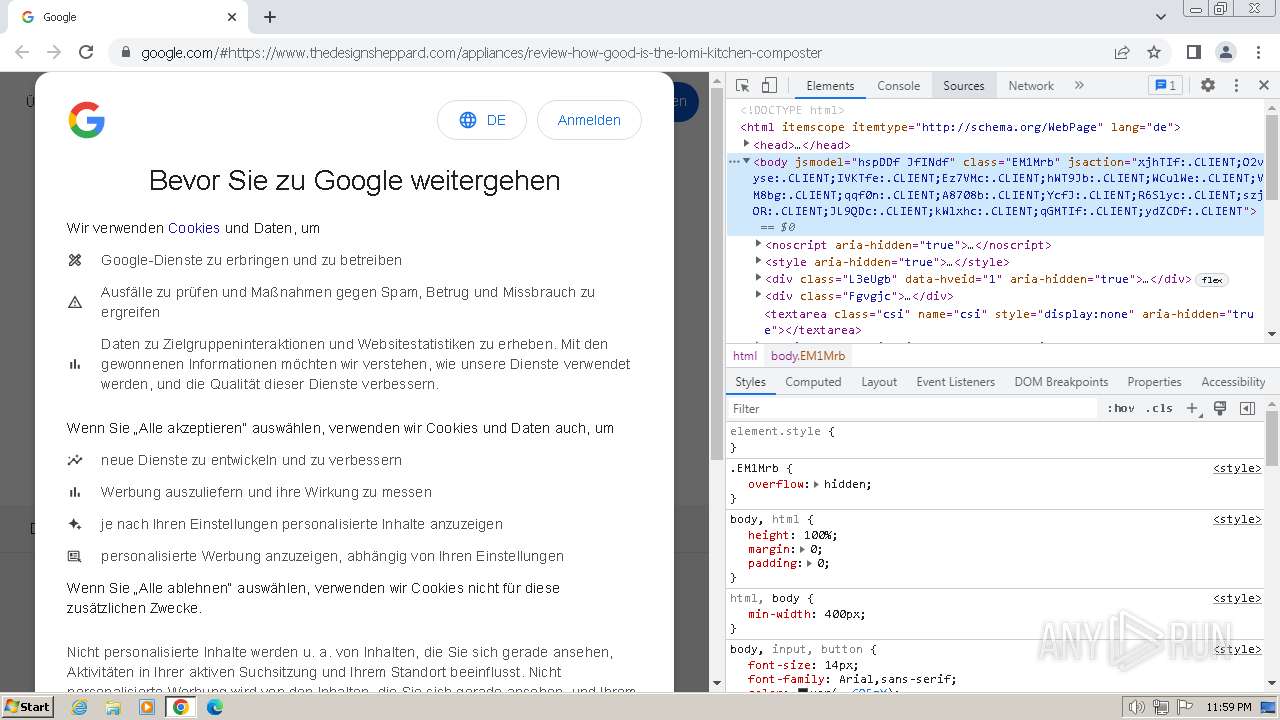Screen dimensions: 1280x720
Task: Open a new browser tab
Action: click(270, 17)
